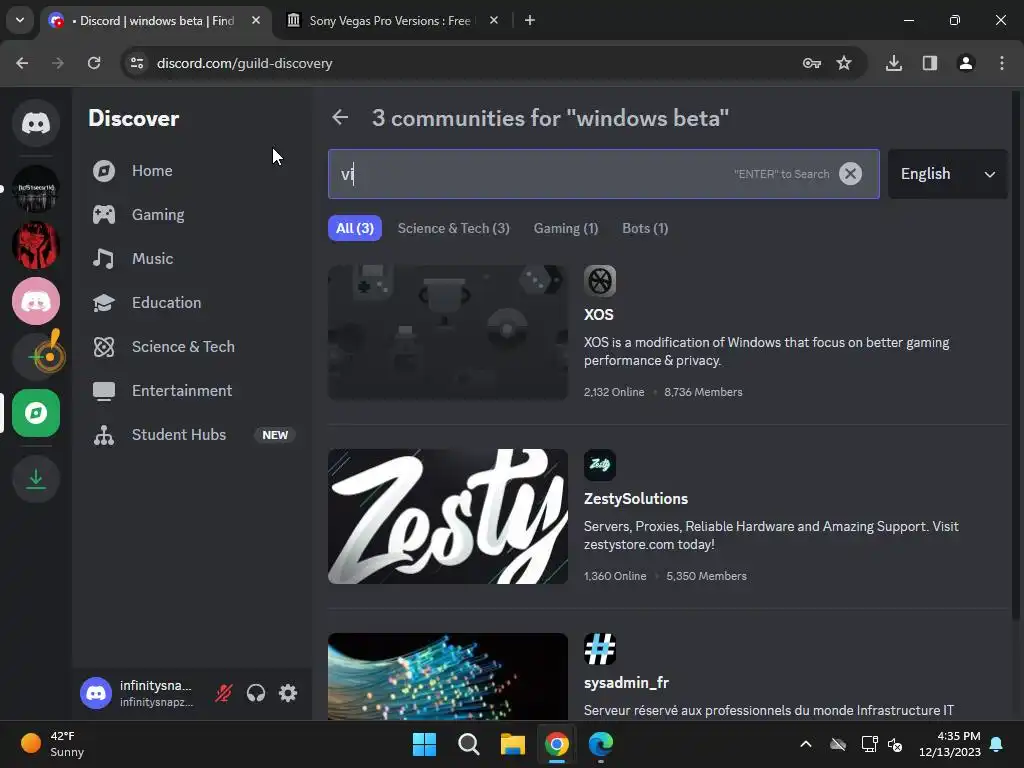This screenshot has width=1024, height=768.
Task: Click the browser back arrow
Action: coord(22,63)
